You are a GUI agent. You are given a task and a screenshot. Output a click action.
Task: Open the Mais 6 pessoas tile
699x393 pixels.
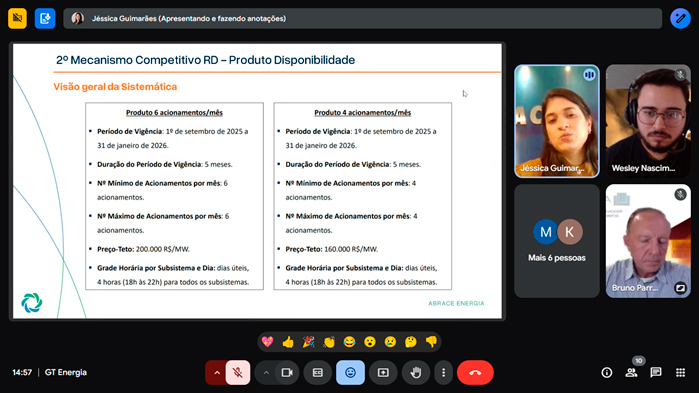(557, 241)
